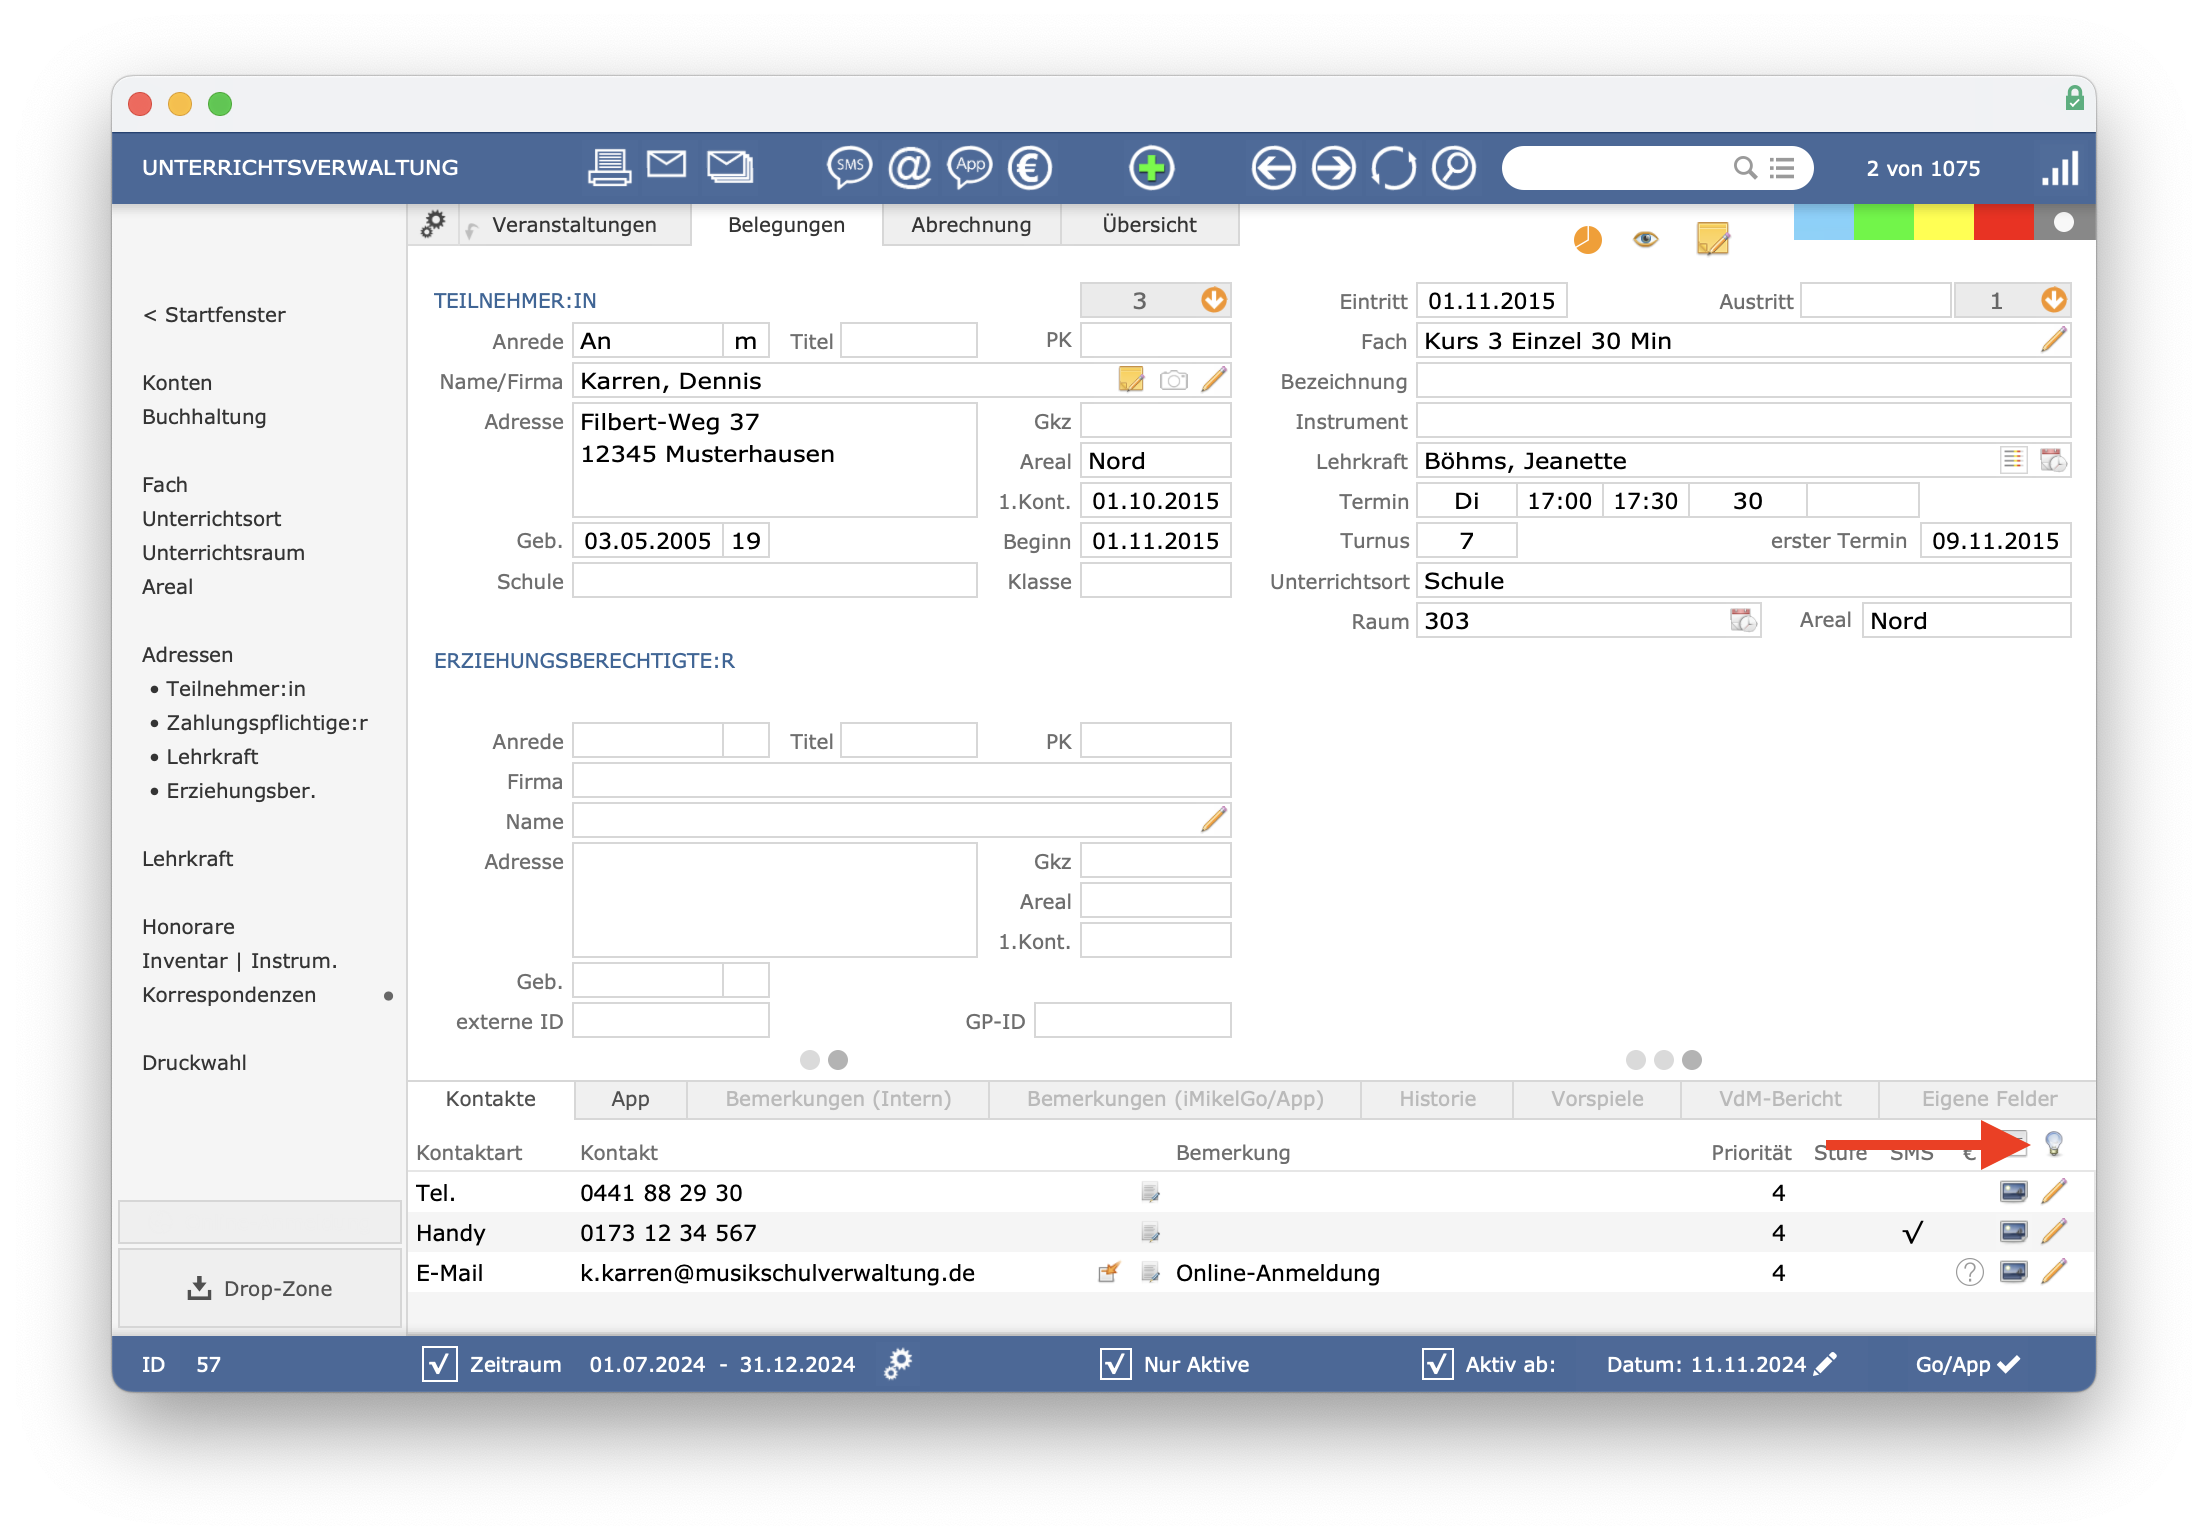Click the lightbulb hint icon
The width and height of the screenshot is (2208, 1540).
(2053, 1144)
